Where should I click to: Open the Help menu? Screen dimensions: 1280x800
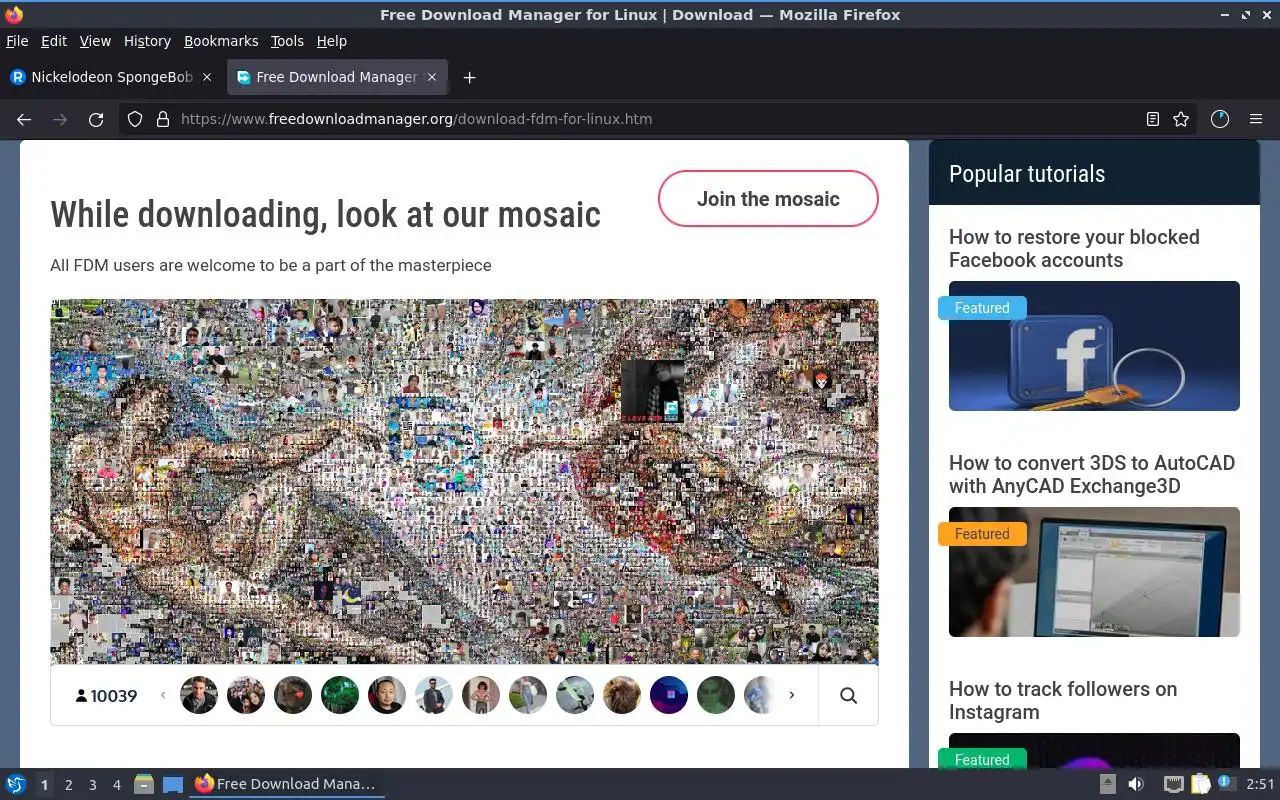point(332,41)
